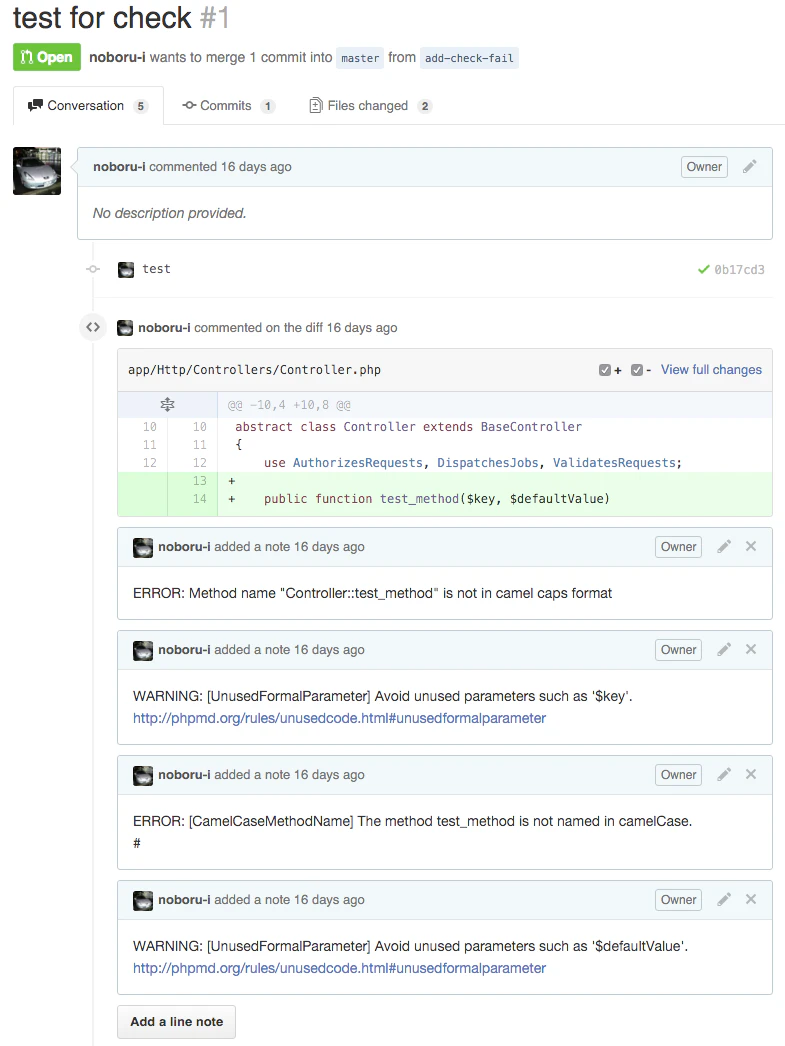
Task: Click the Owner badge on the description comment
Action: click(x=704, y=167)
